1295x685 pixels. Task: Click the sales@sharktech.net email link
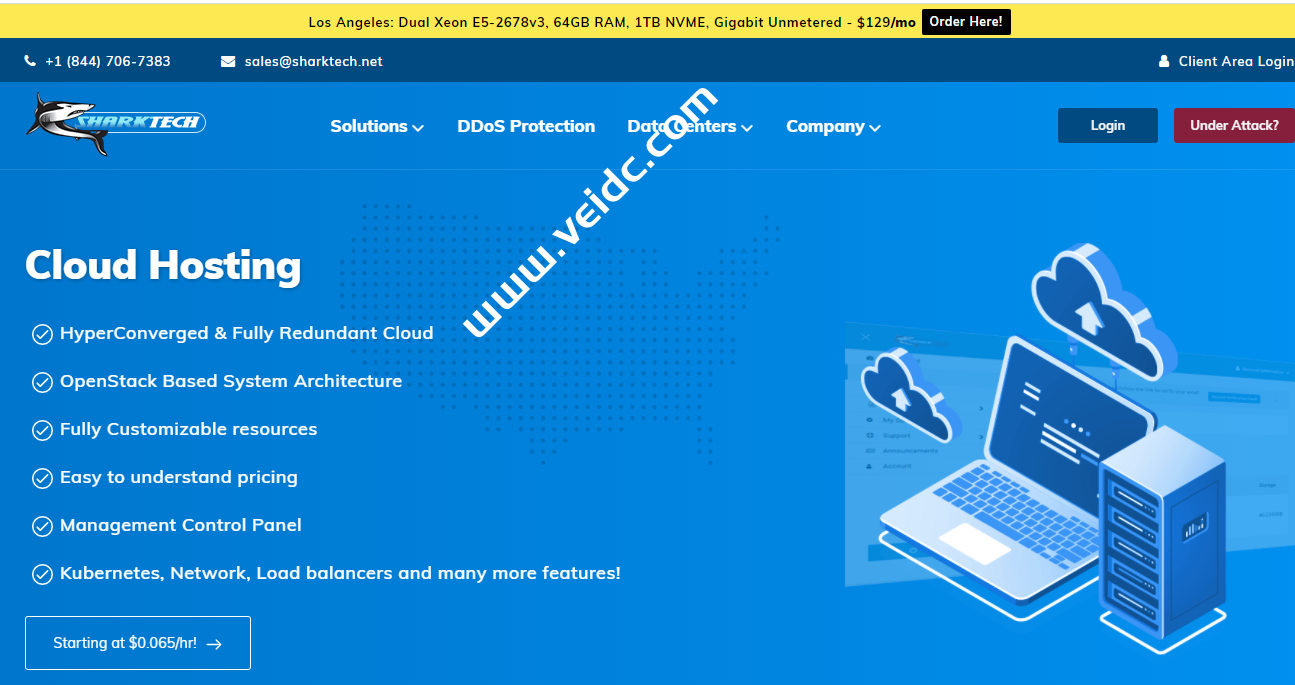[x=314, y=61]
